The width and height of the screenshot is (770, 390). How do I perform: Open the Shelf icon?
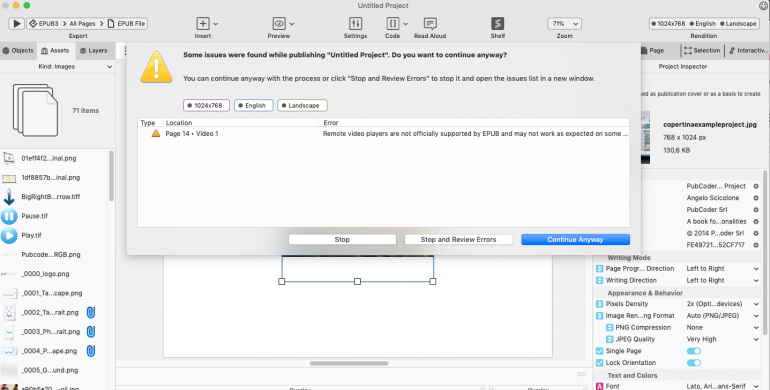[x=497, y=24]
